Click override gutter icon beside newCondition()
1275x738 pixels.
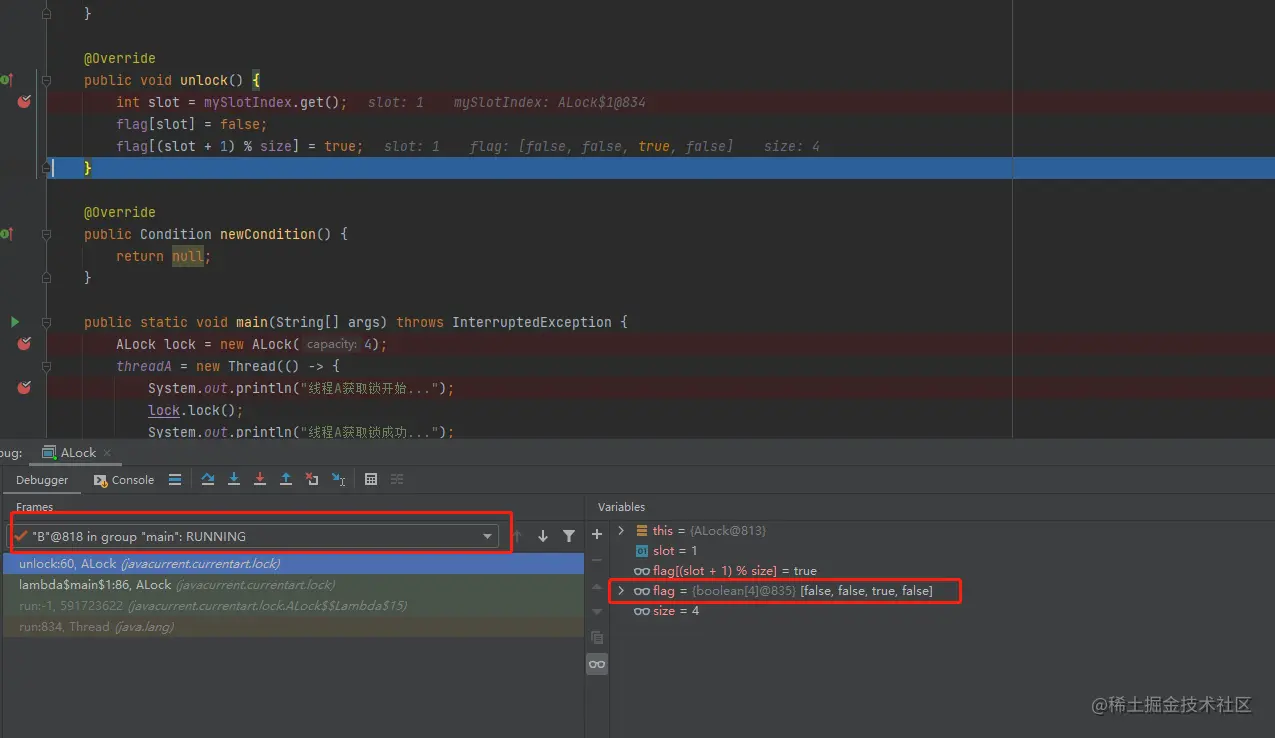point(6,234)
